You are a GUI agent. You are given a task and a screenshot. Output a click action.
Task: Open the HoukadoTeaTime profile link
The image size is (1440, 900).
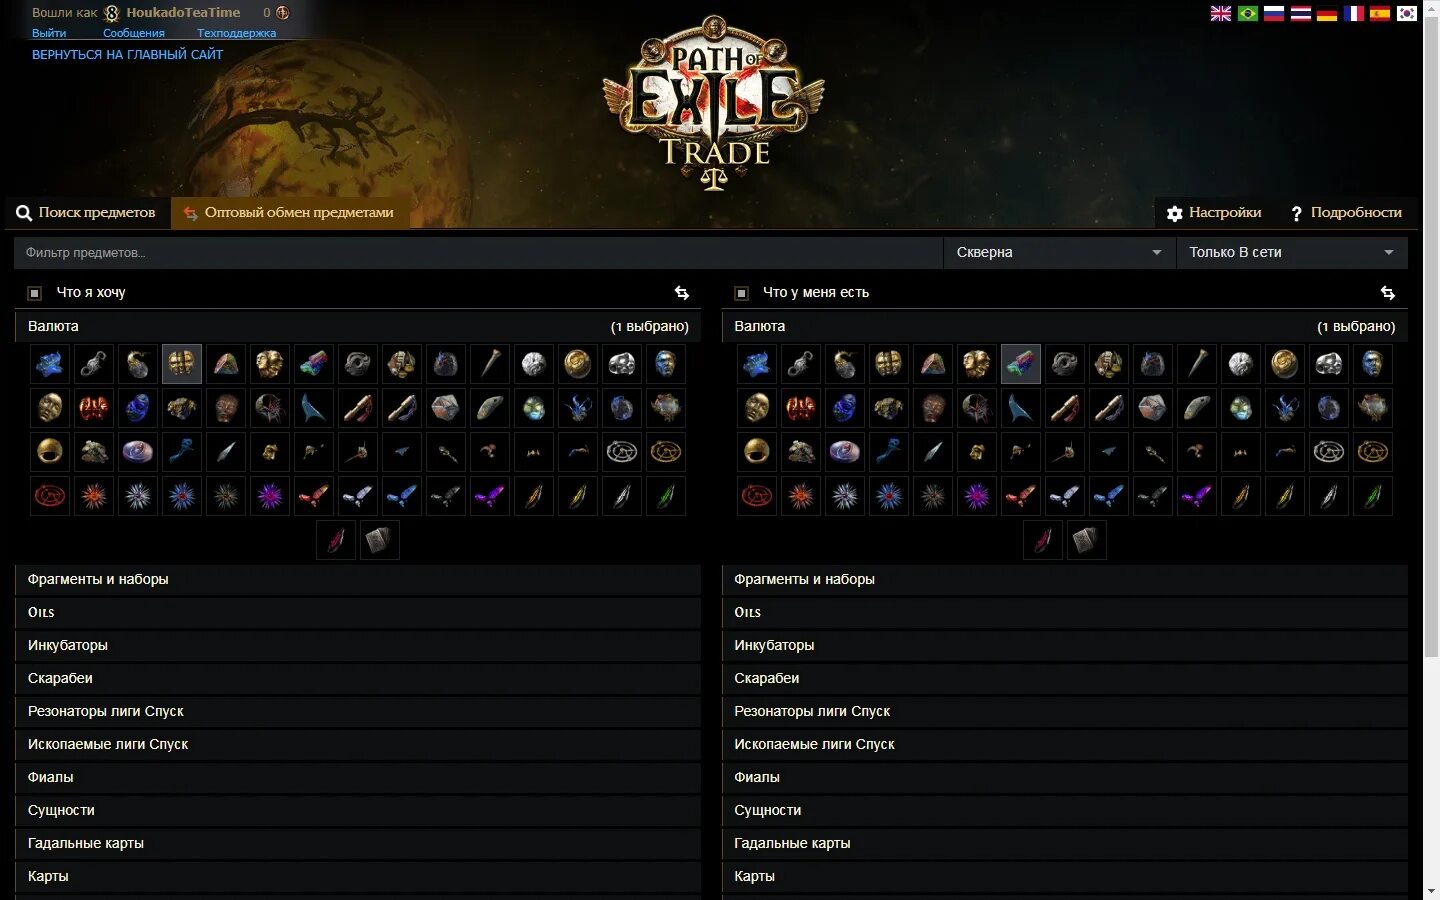183,13
